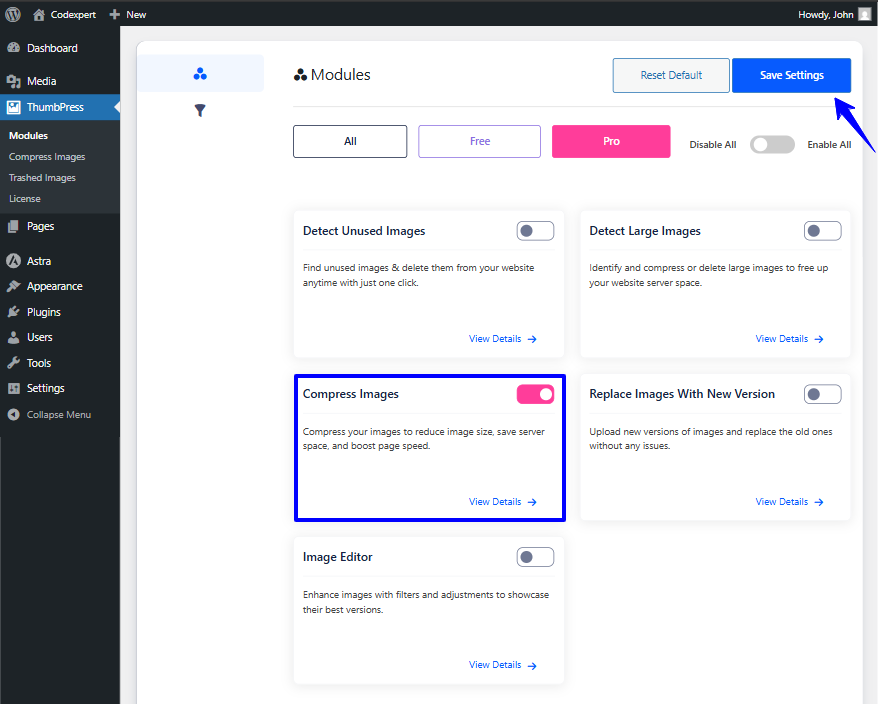Viewport: 878px width, 704px height.
Task: Click the Codexpert home icon
Action: (39, 15)
